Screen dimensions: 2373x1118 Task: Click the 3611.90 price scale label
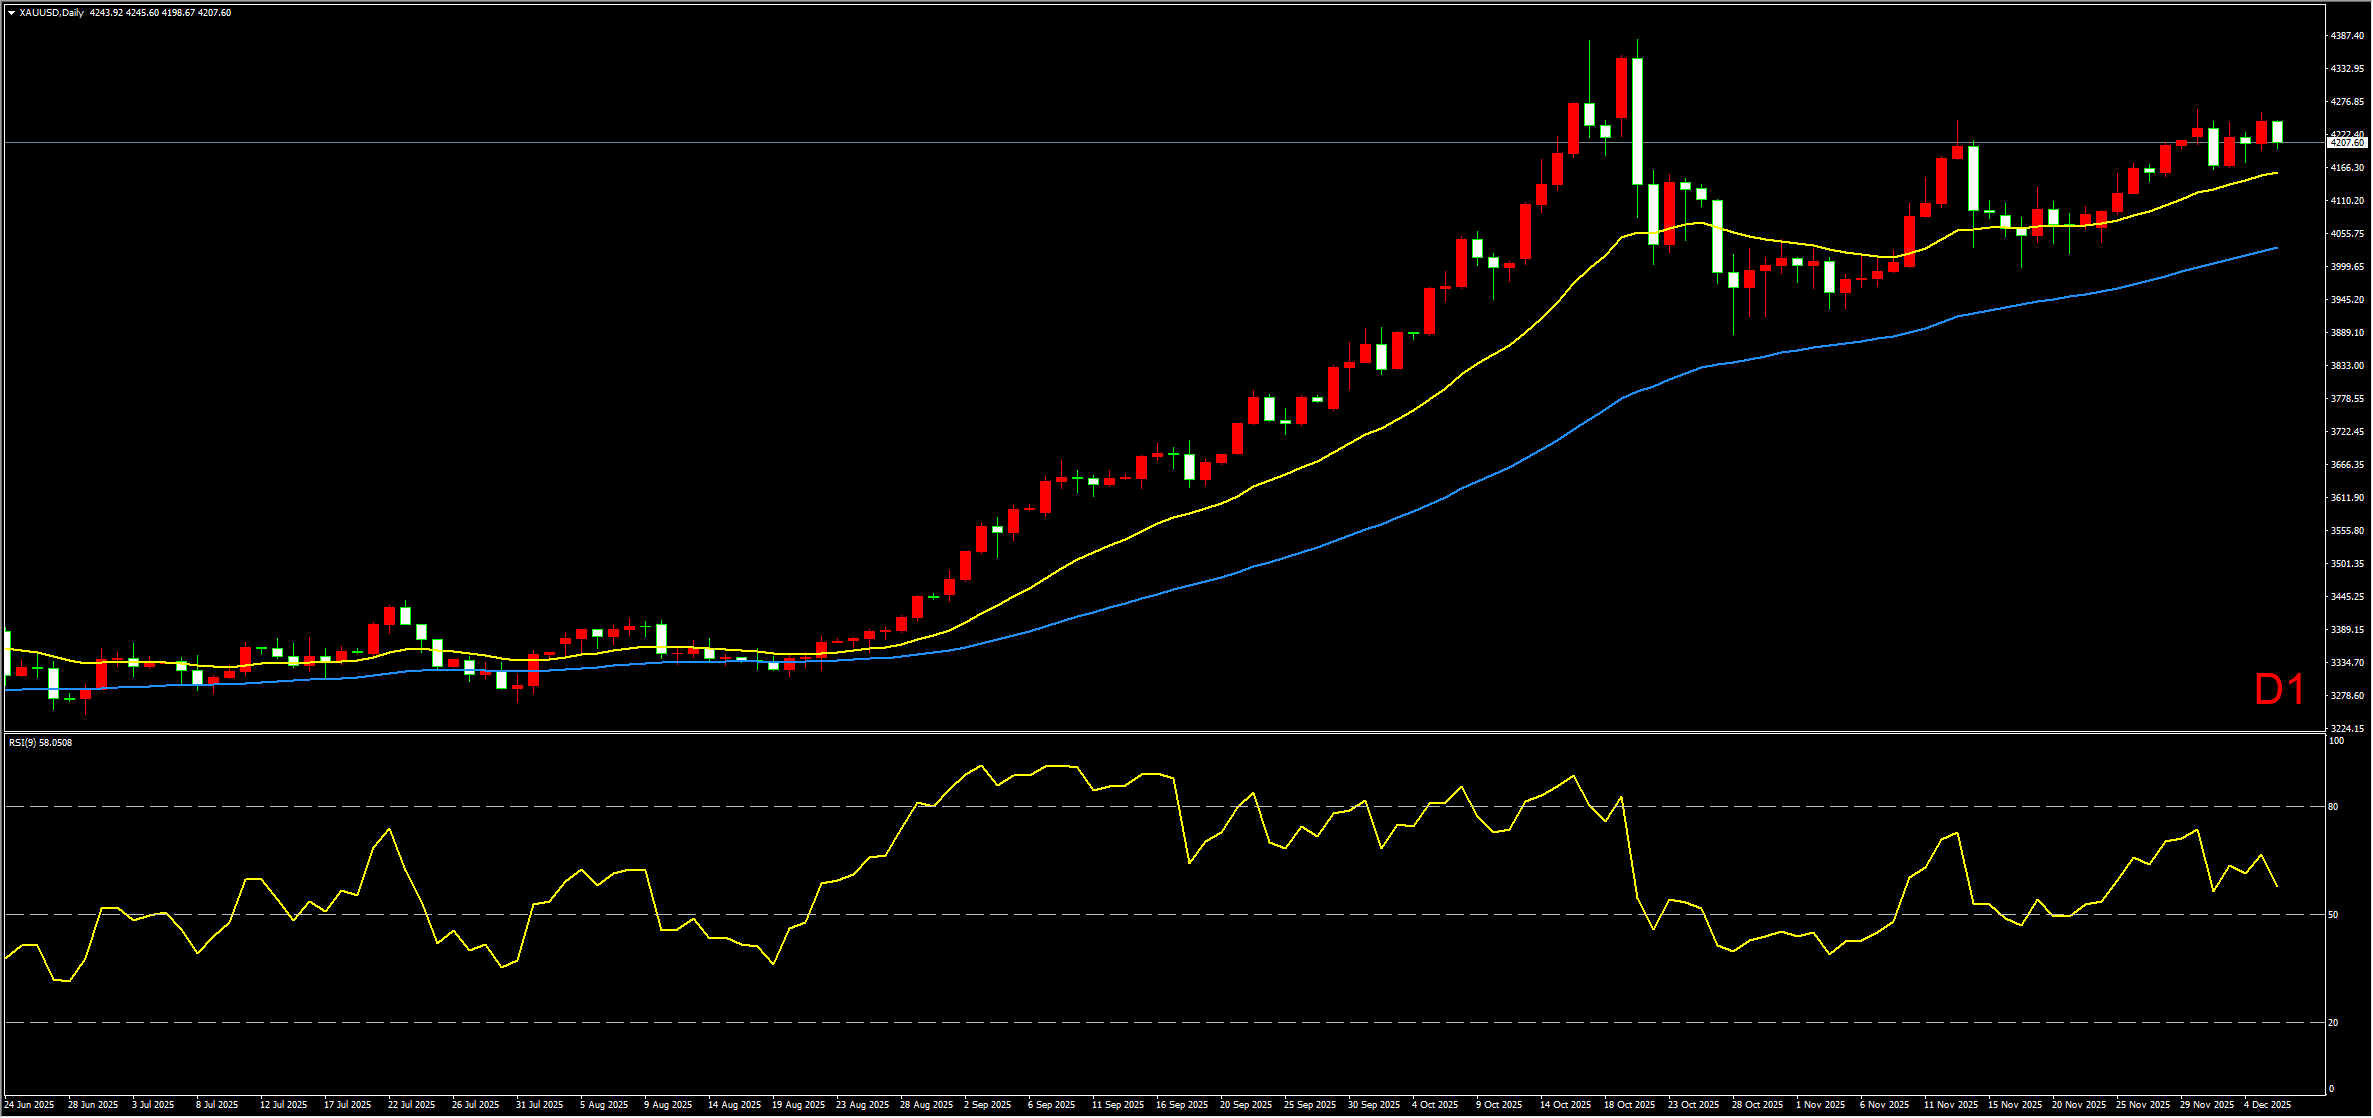pos(2346,498)
